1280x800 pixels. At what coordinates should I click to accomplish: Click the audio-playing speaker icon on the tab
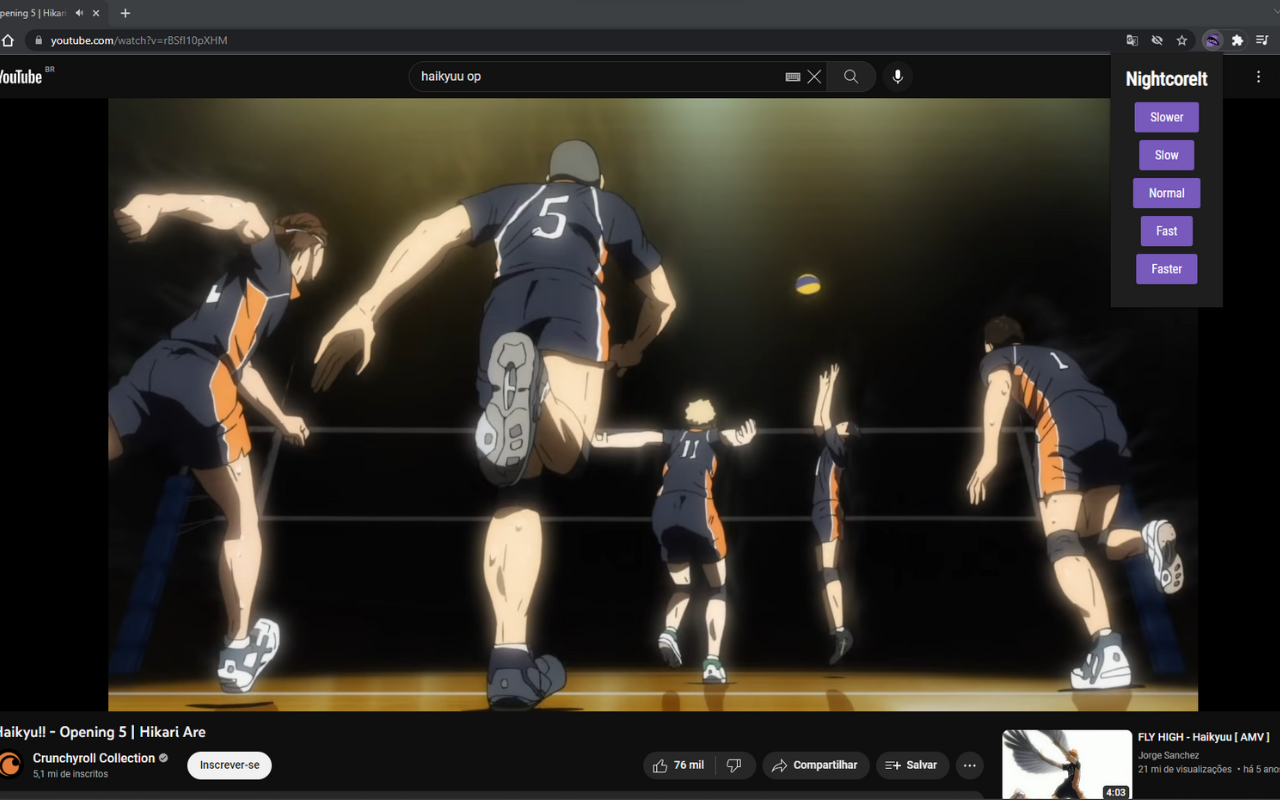pos(79,13)
